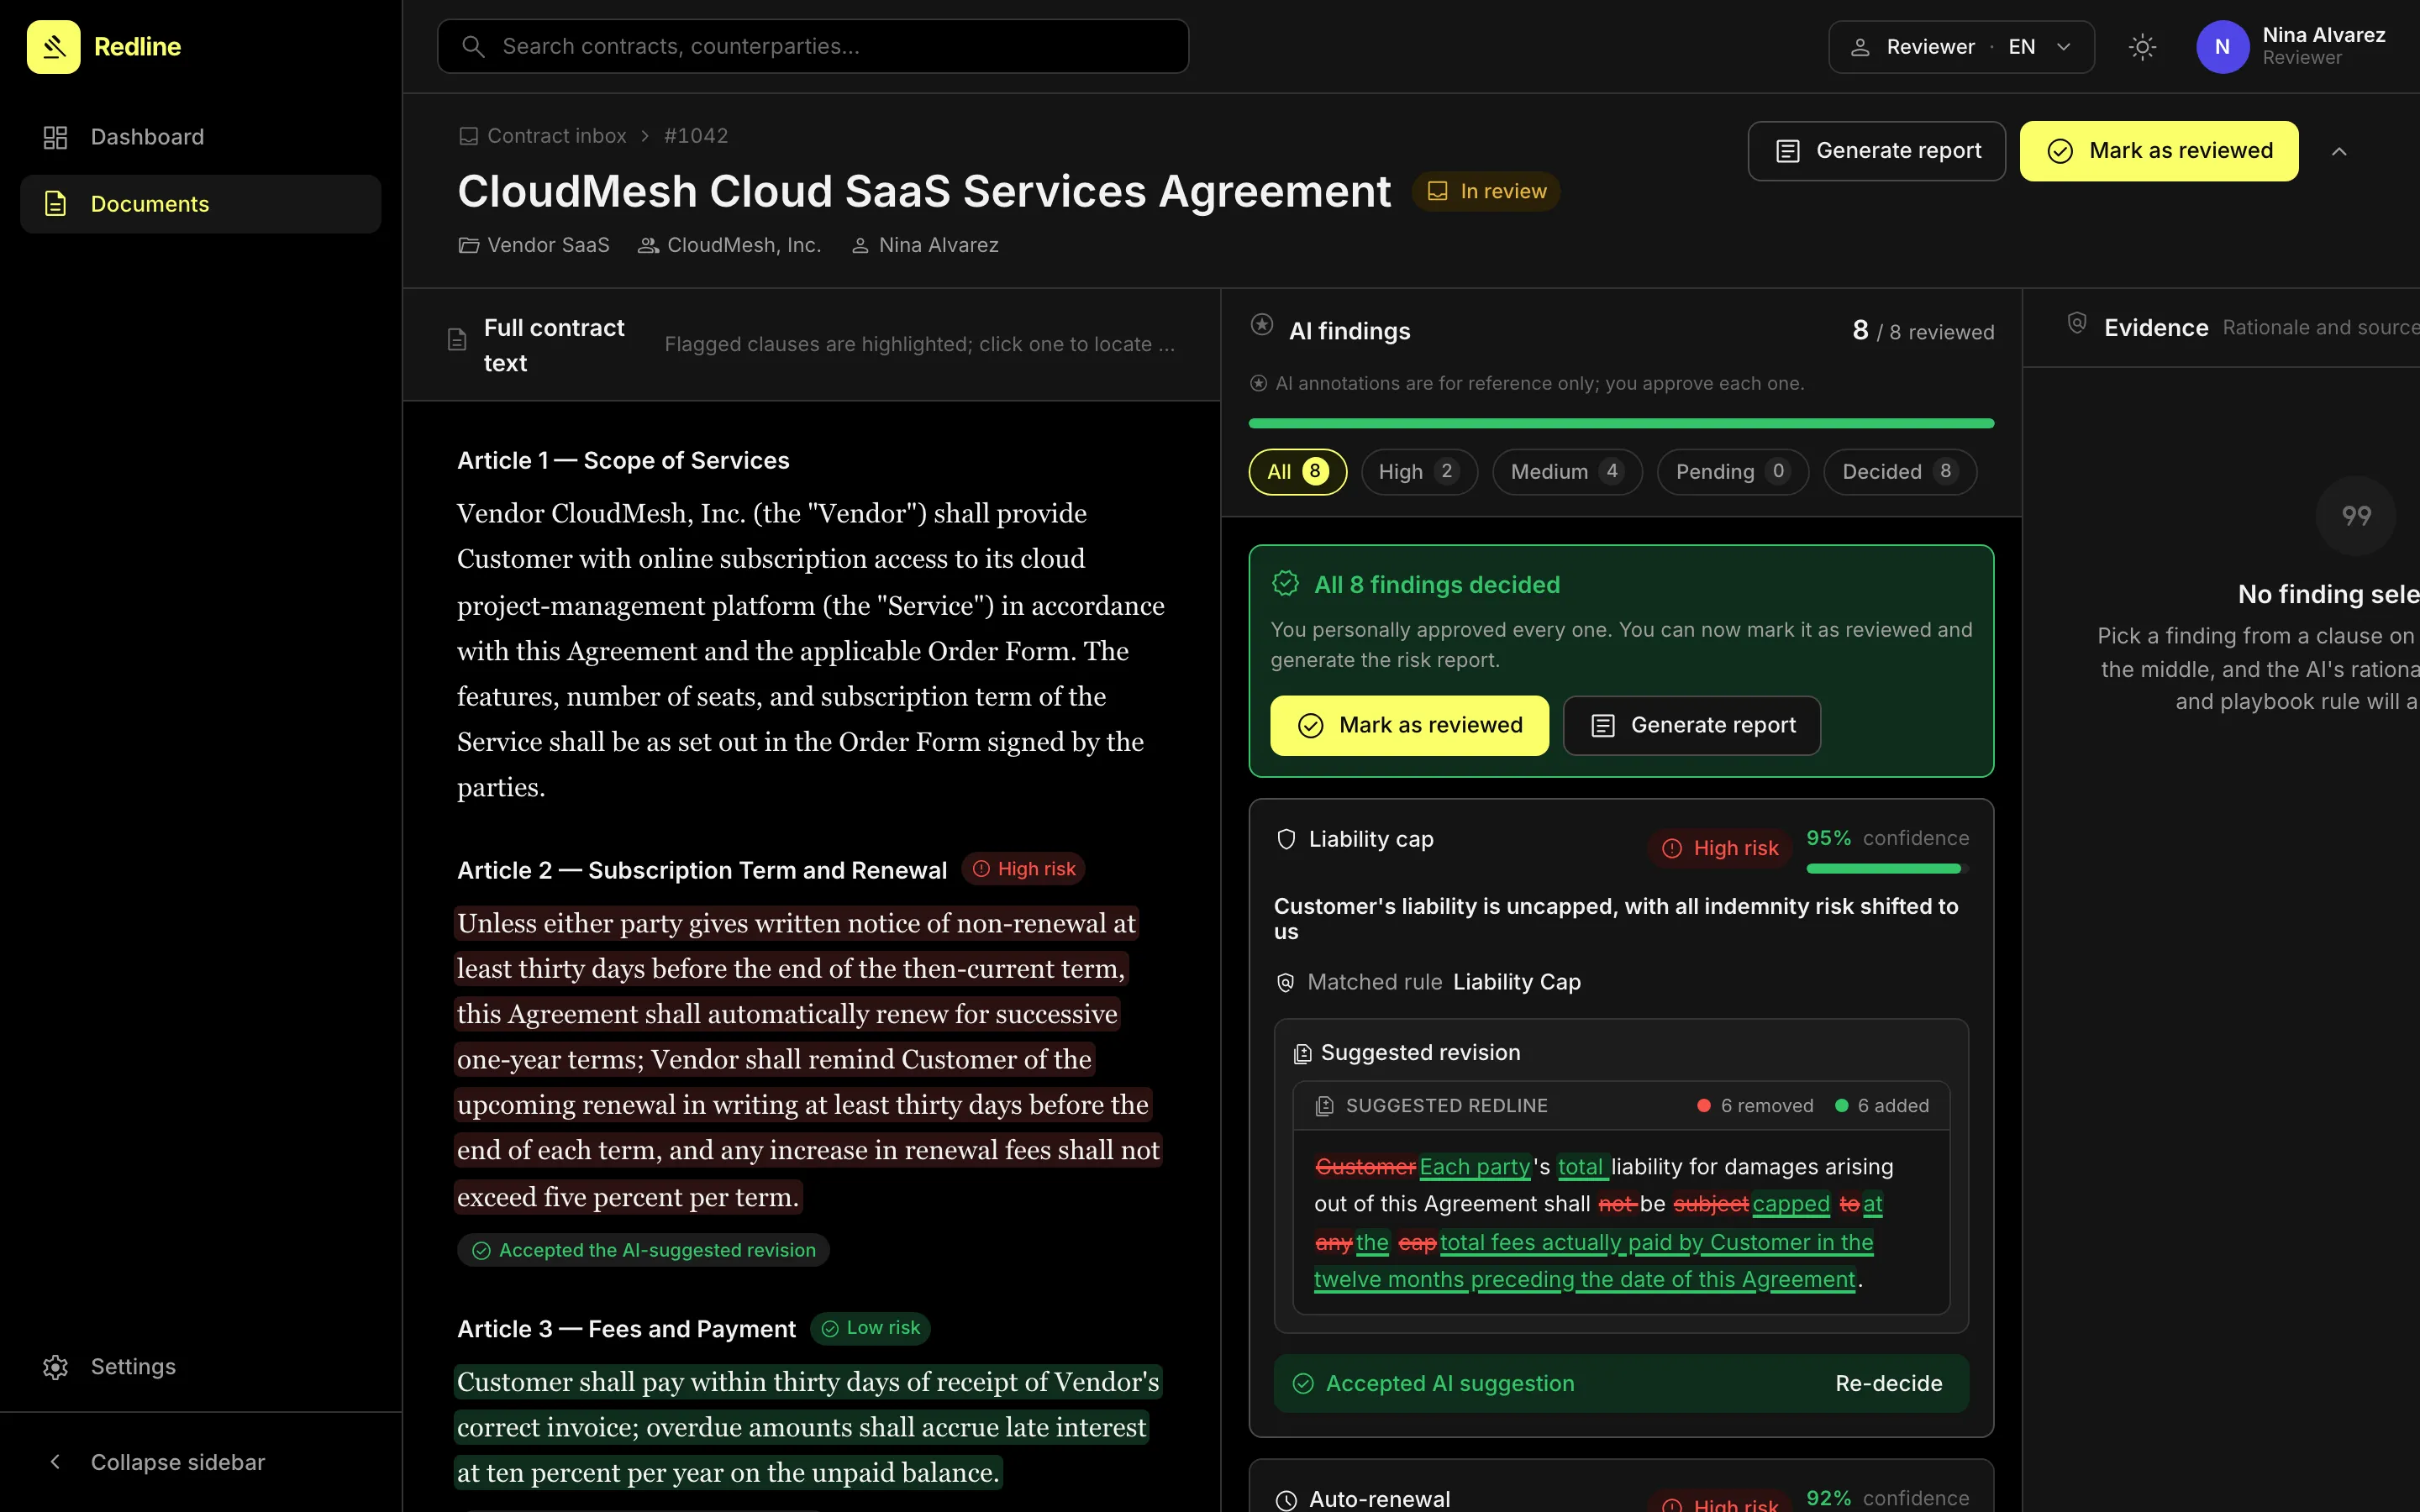
Task: Open the Dashboard grid icon
Action: [x=55, y=137]
